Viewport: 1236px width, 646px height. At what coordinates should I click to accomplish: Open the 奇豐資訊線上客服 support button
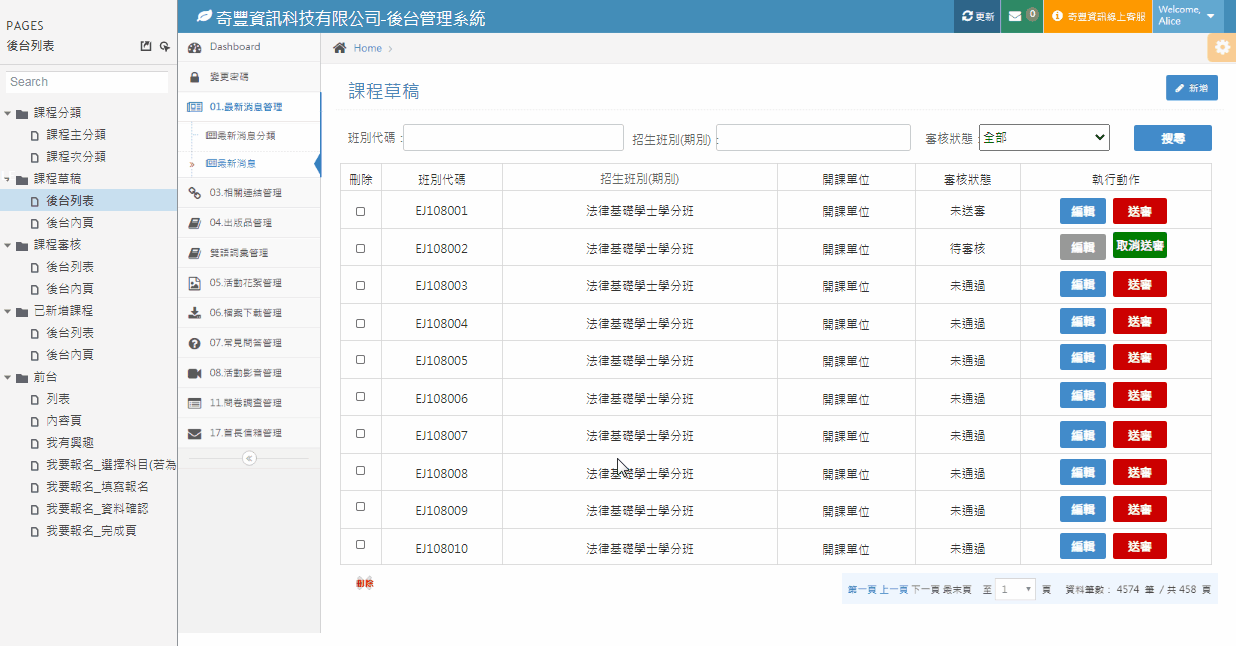click(1098, 16)
